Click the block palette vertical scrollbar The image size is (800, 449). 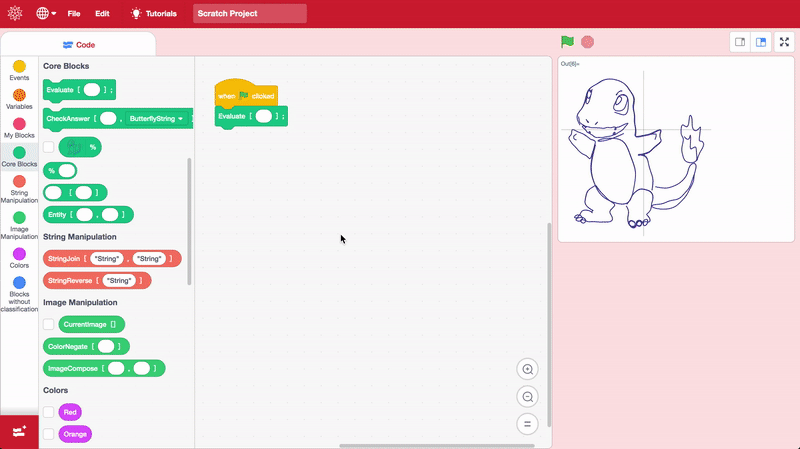click(x=189, y=221)
